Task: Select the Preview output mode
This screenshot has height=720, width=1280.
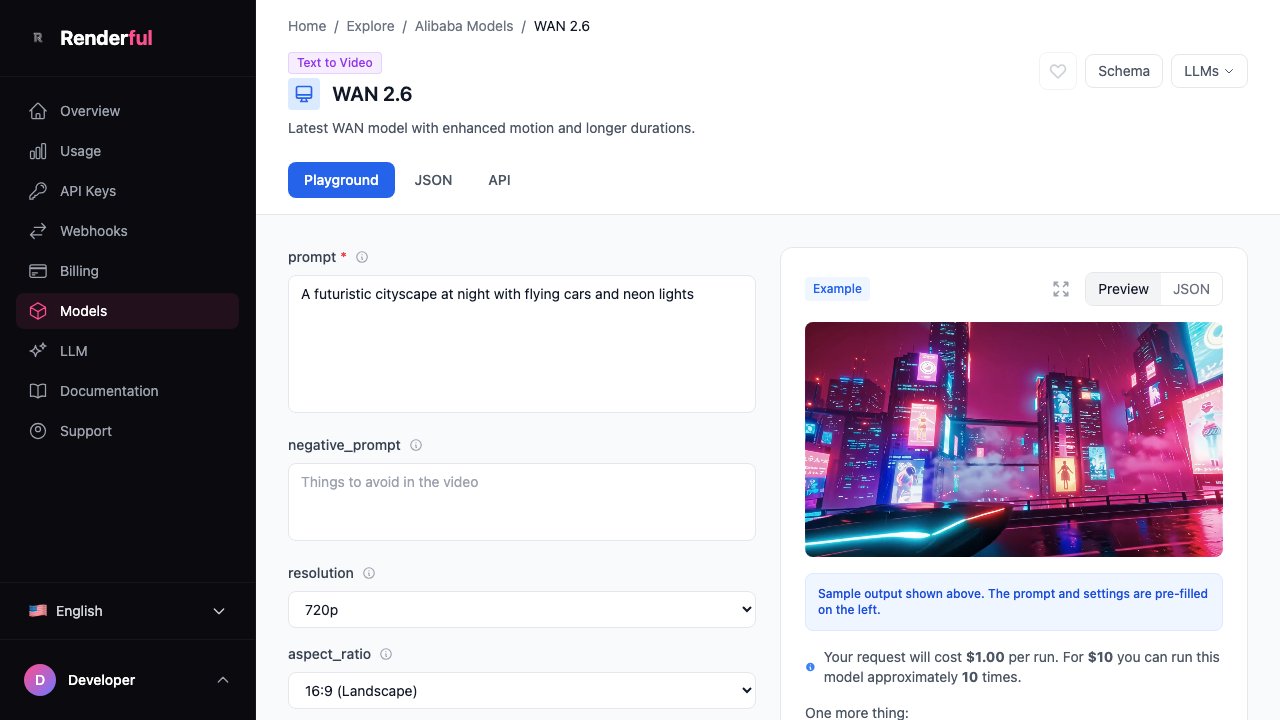Action: pos(1123,289)
